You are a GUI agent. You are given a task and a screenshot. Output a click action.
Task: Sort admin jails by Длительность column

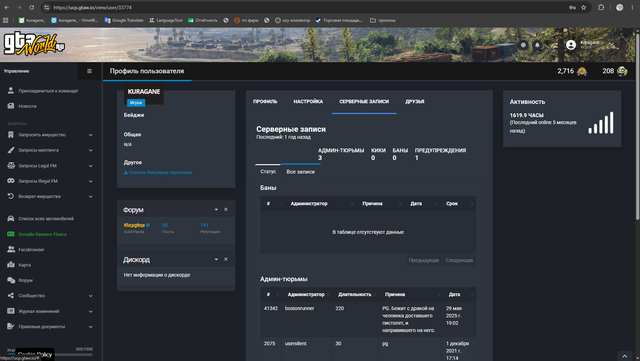(x=355, y=294)
